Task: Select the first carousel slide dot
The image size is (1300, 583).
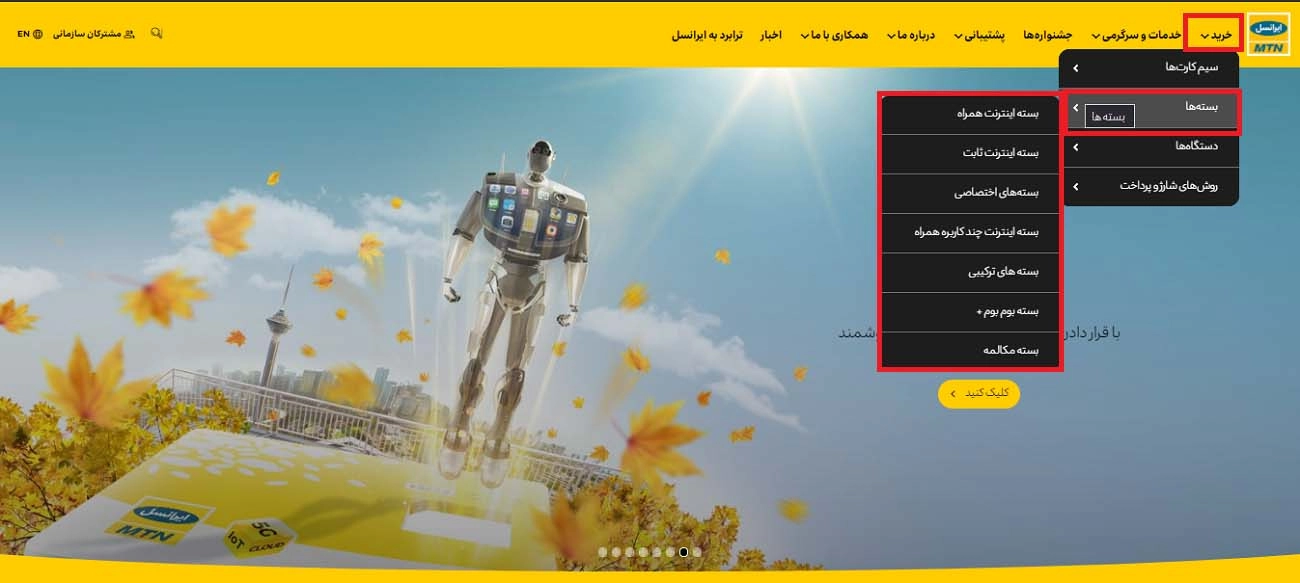Action: [x=603, y=551]
